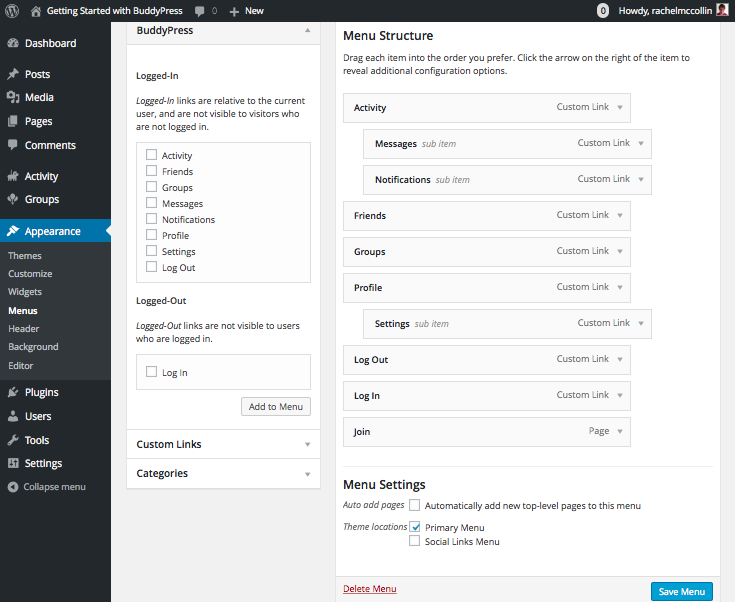Open Widgets submenu item
The width and height of the screenshot is (735, 602).
click(25, 292)
